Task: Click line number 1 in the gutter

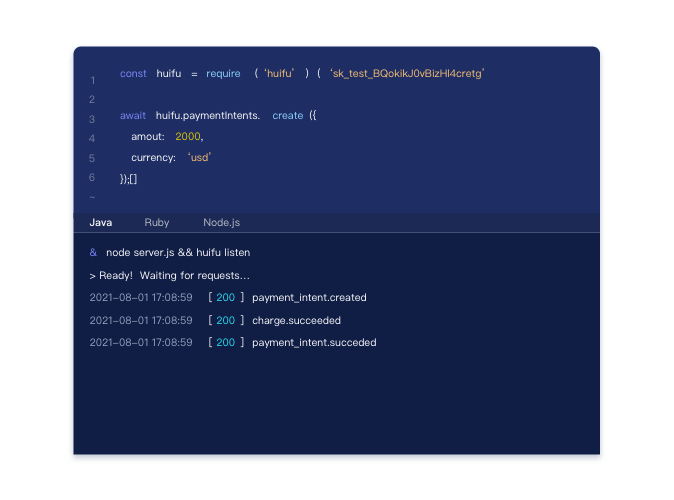Action: pos(92,80)
